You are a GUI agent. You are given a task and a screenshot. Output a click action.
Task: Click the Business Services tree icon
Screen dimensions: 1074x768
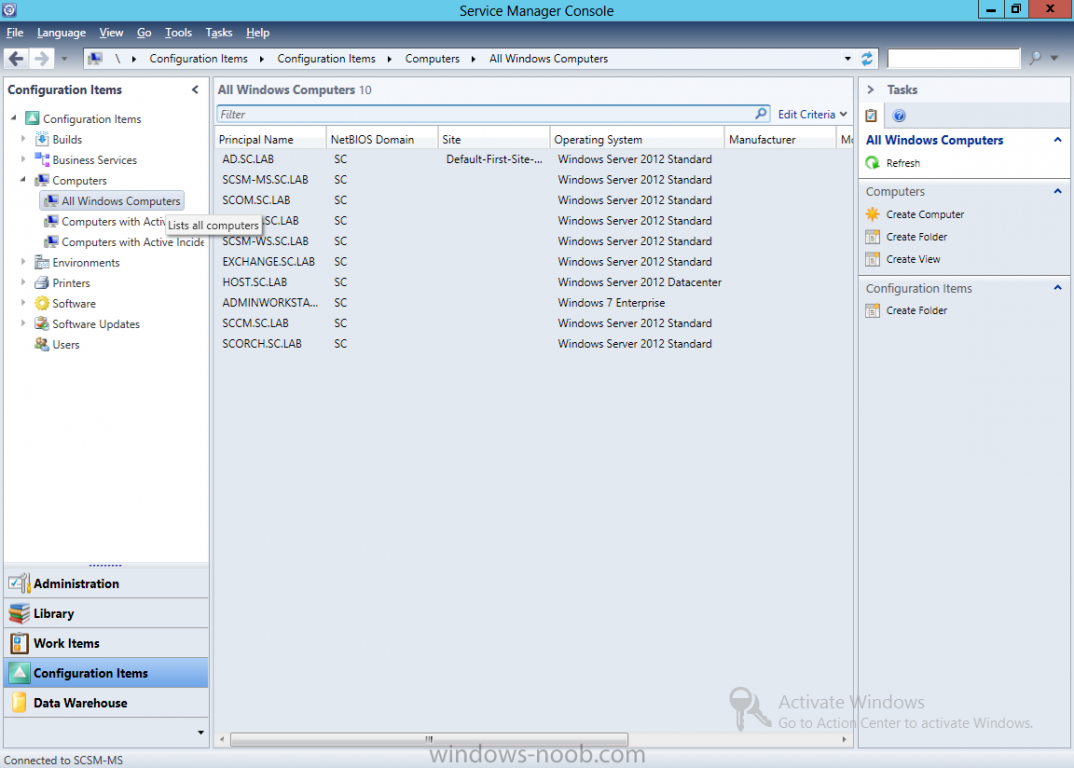click(x=42, y=160)
